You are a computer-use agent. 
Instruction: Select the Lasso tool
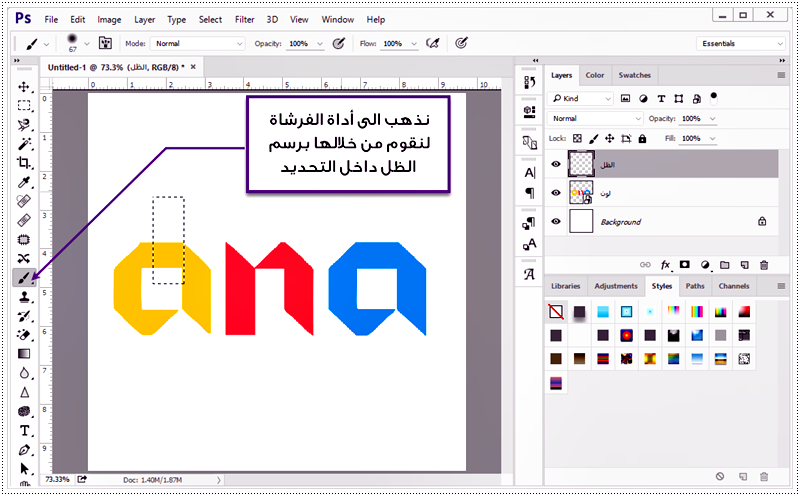pos(24,125)
